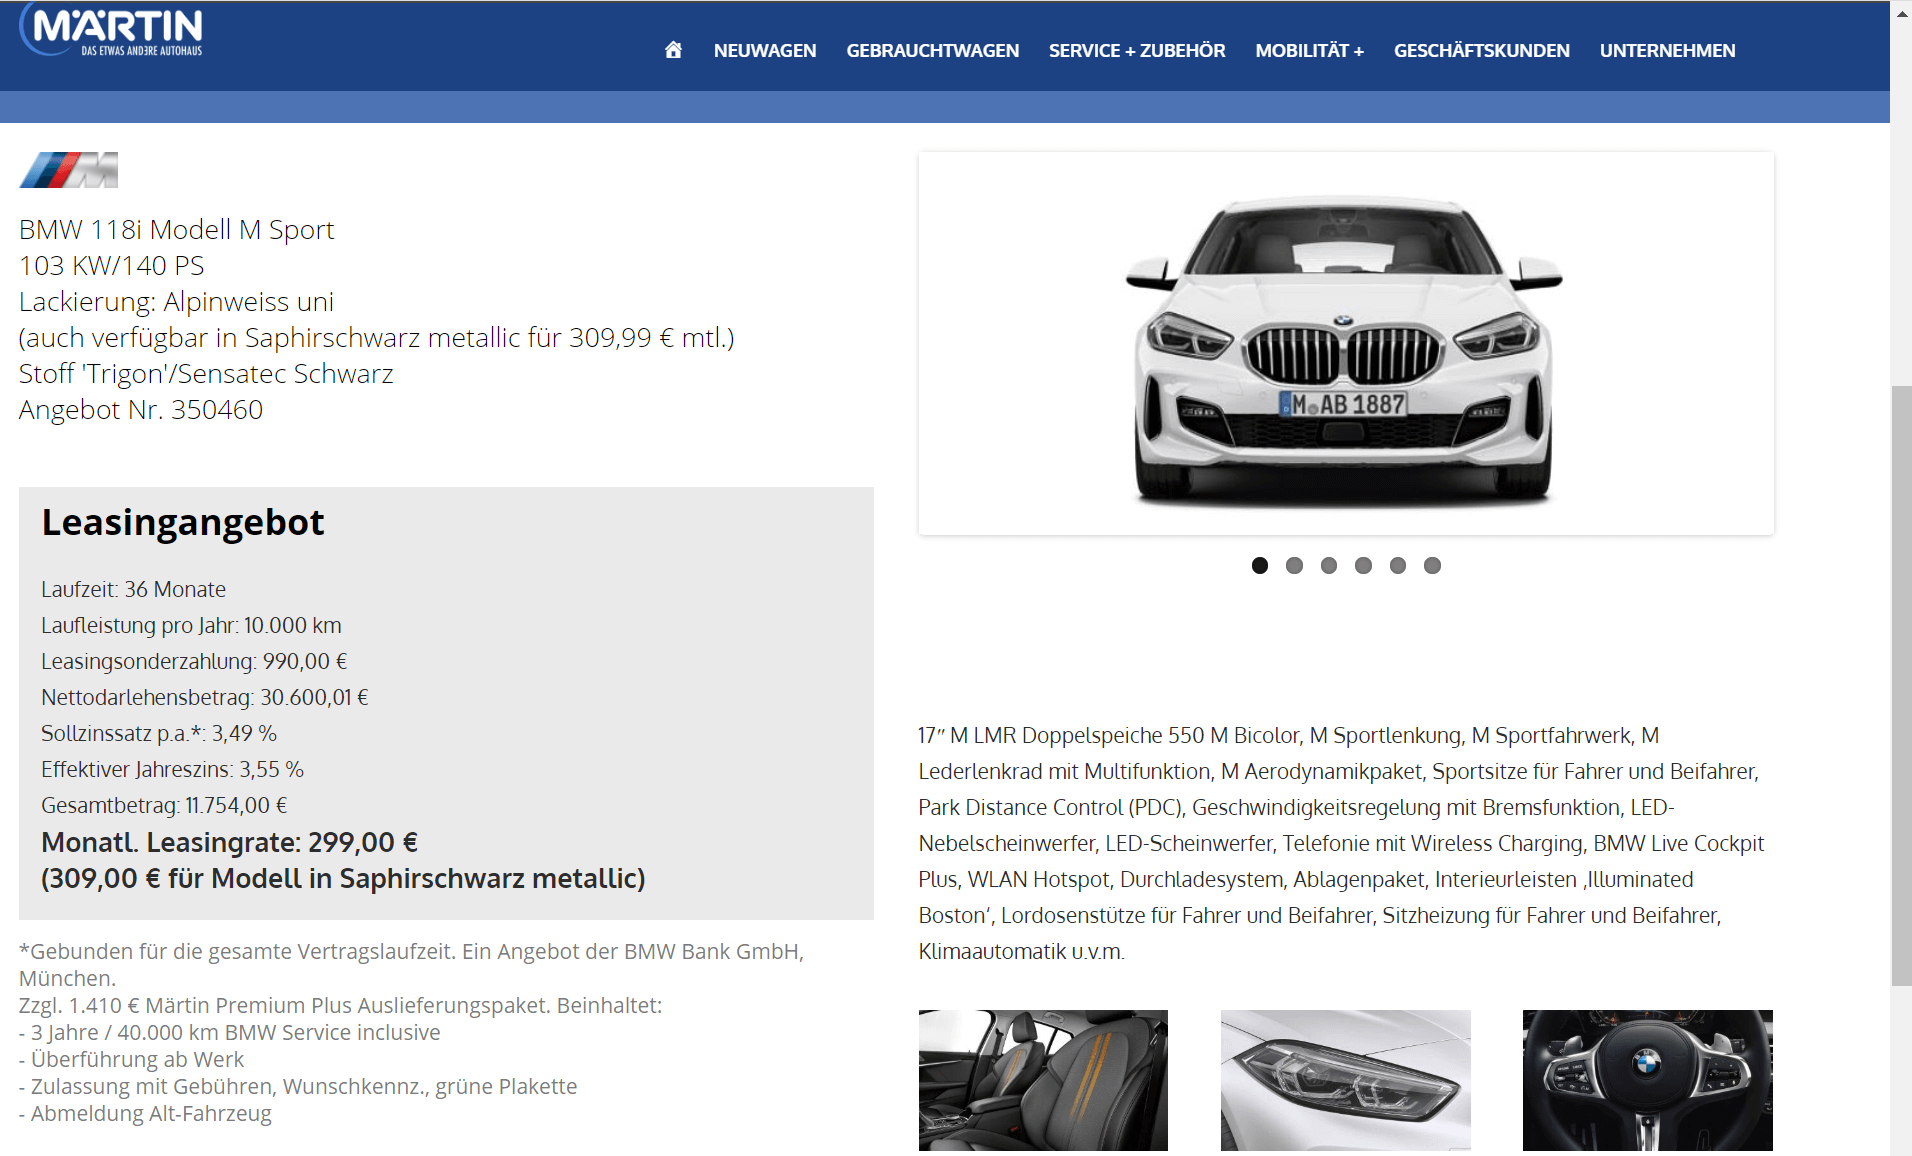Select the second carousel dot
Screen dimensions: 1912x1156
(1294, 566)
